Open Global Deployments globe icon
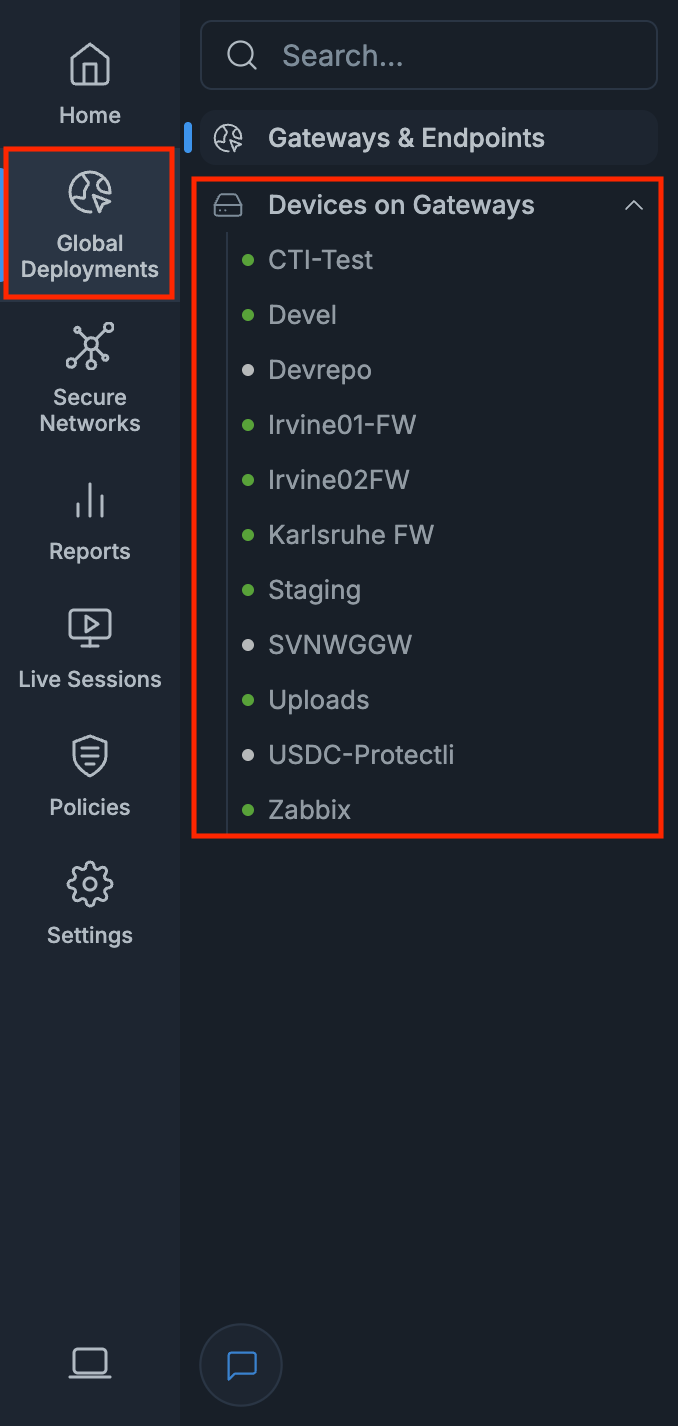 pyautogui.click(x=90, y=193)
